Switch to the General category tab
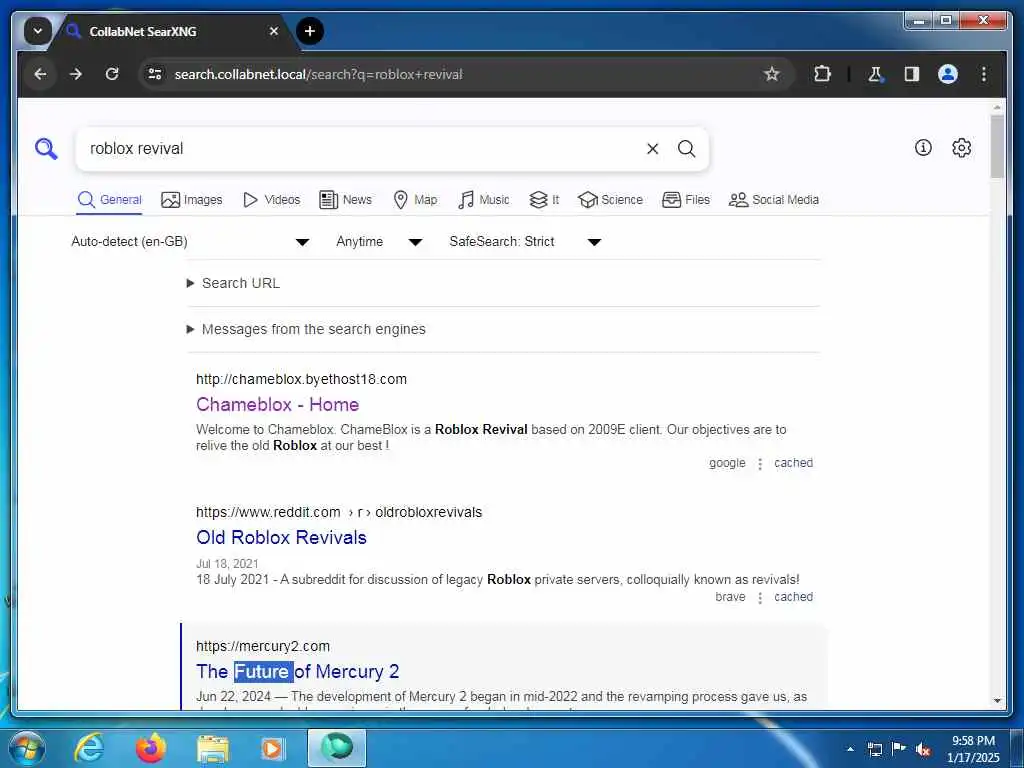This screenshot has width=1024, height=768. [x=110, y=200]
